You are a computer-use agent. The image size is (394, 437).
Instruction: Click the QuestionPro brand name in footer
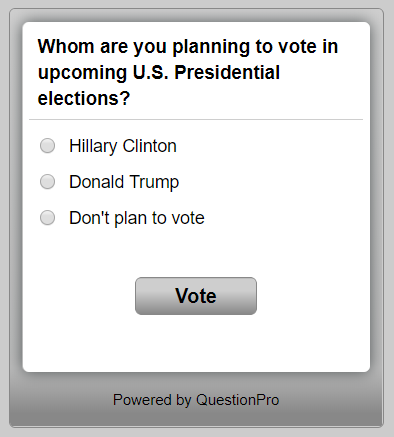pos(238,400)
